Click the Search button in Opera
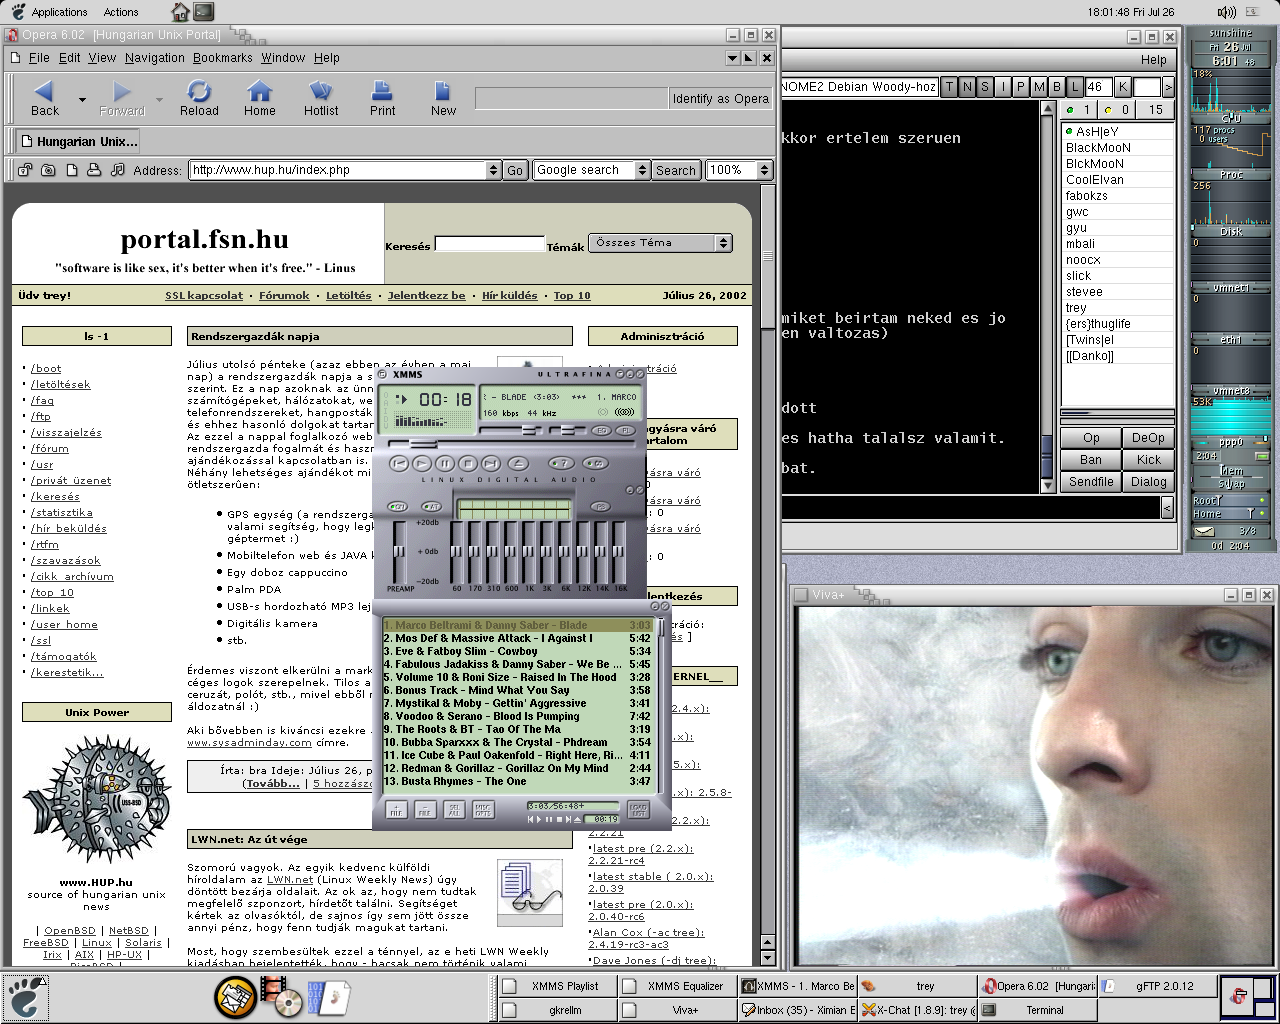Image resolution: width=1280 pixels, height=1024 pixels. coord(675,170)
